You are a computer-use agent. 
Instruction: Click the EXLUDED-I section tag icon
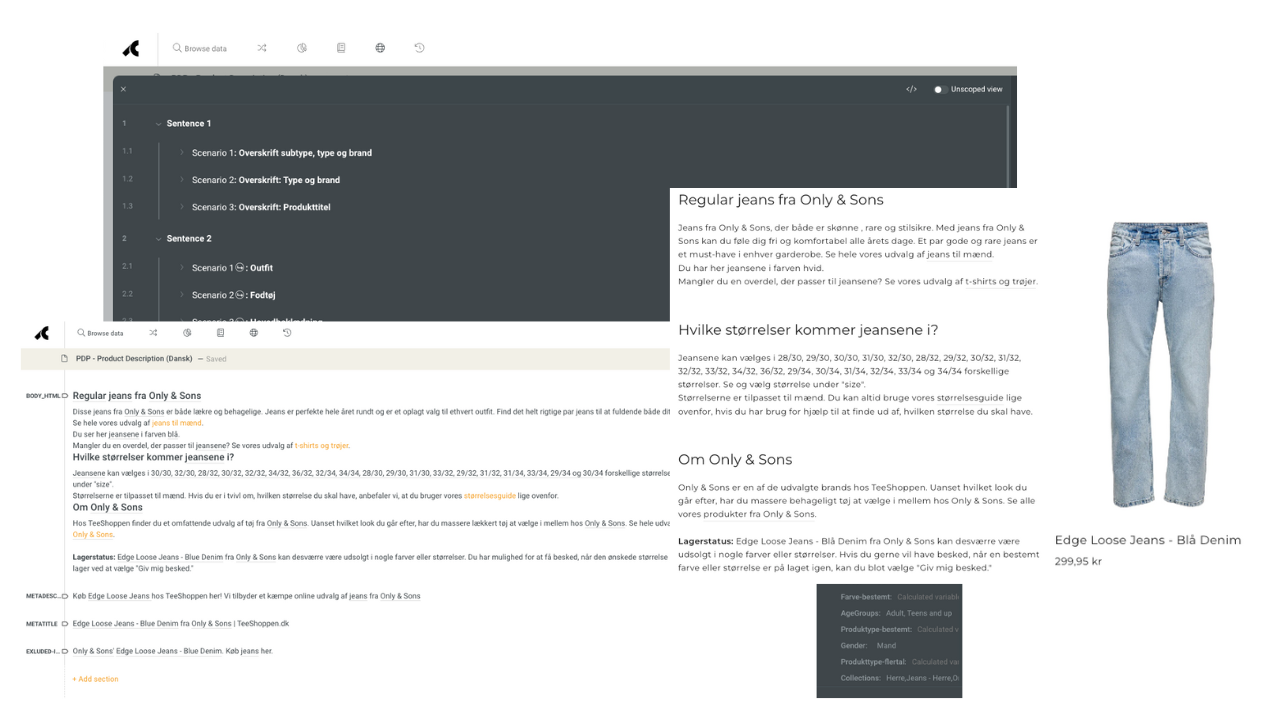point(65,651)
